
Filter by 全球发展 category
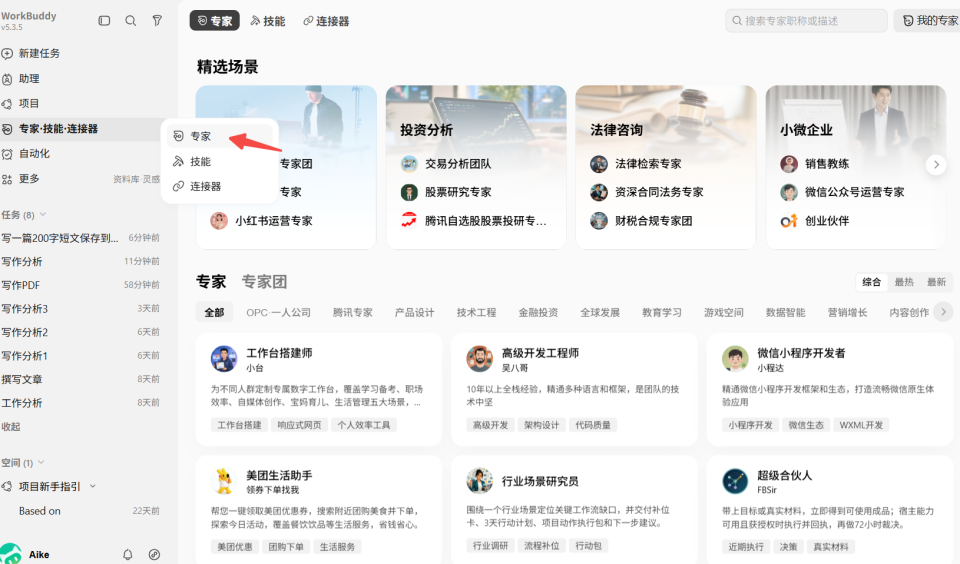click(600, 312)
